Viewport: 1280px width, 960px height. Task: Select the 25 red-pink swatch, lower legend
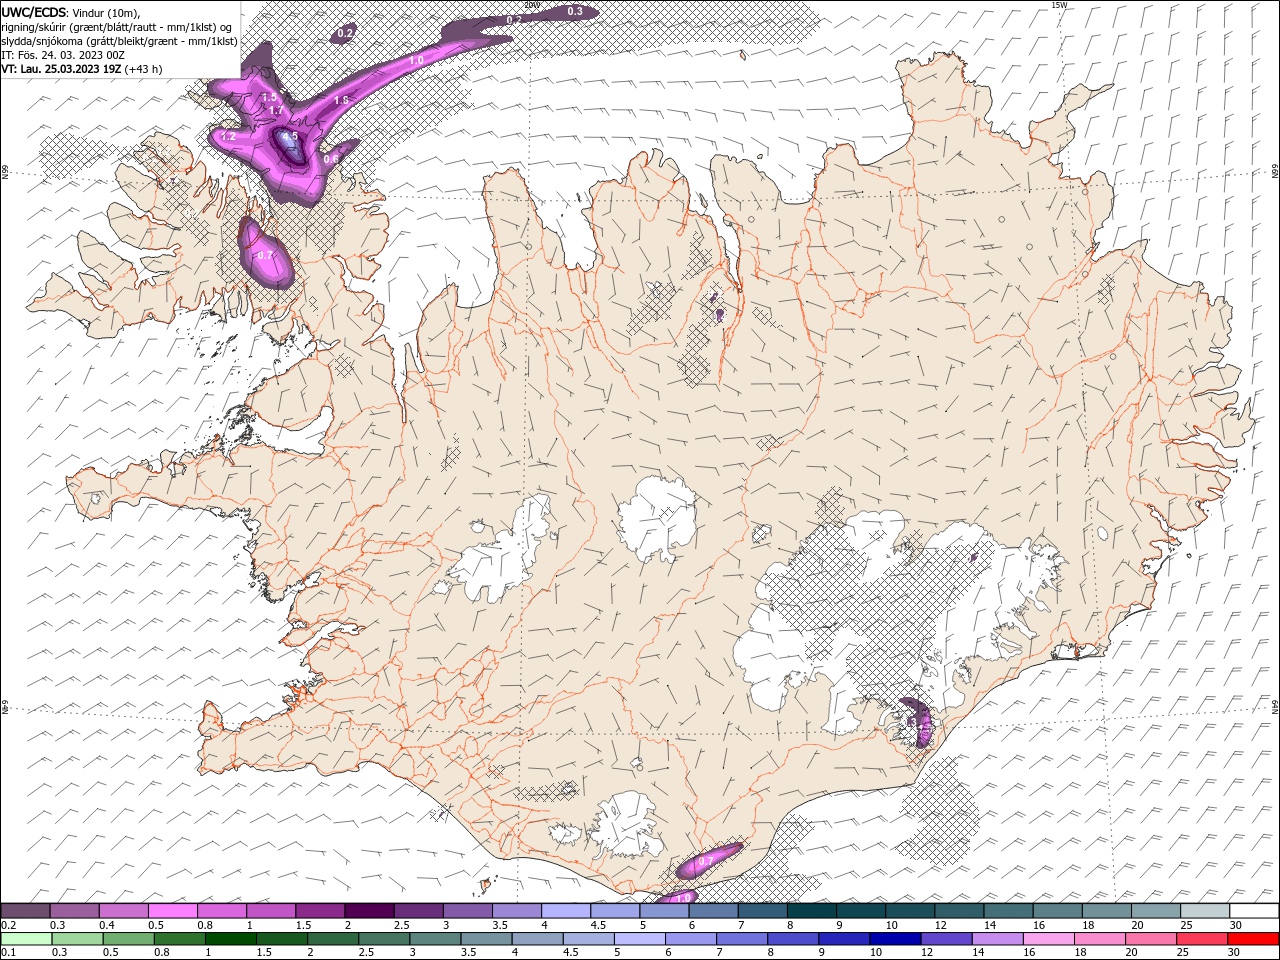pyautogui.click(x=1202, y=939)
